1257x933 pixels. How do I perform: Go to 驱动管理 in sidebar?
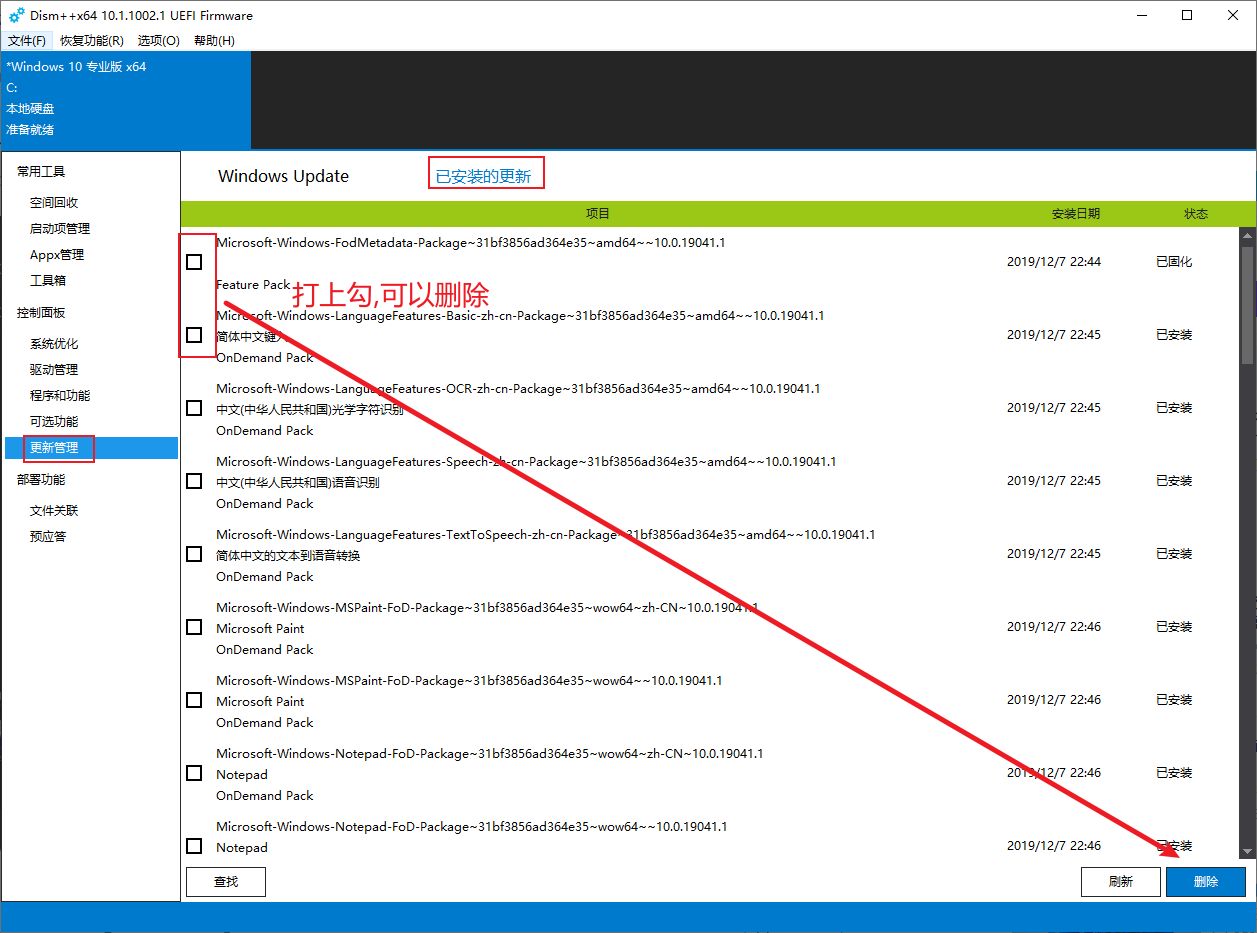pyautogui.click(x=54, y=370)
